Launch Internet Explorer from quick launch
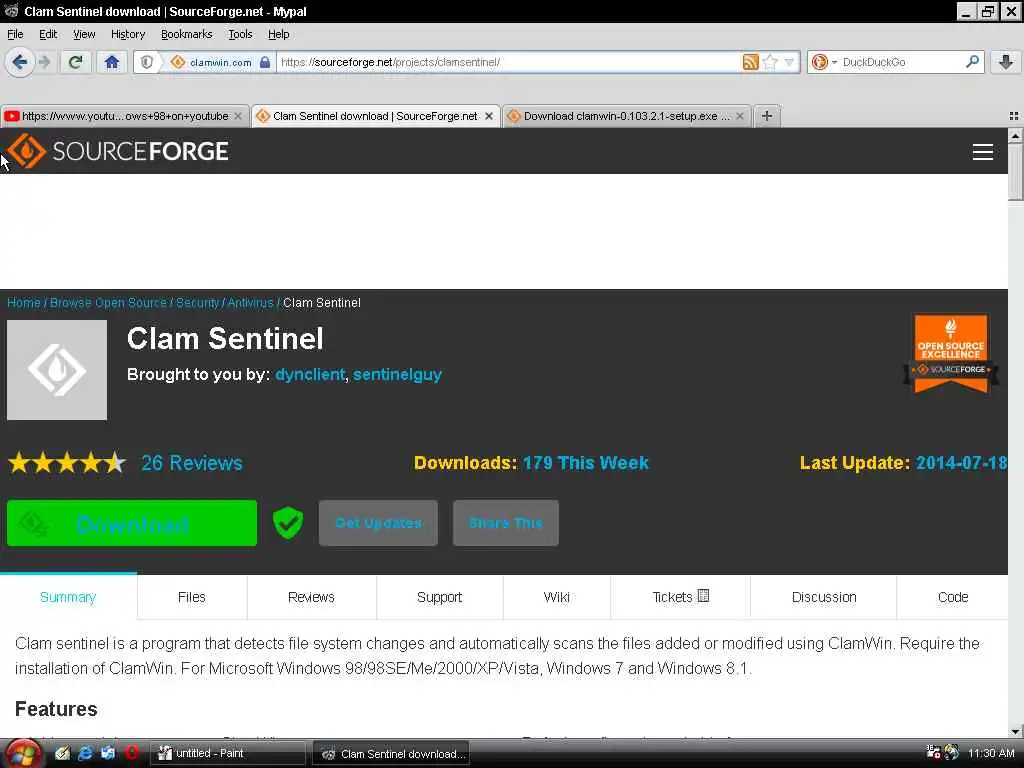The height and width of the screenshot is (768, 1024). tap(85, 753)
